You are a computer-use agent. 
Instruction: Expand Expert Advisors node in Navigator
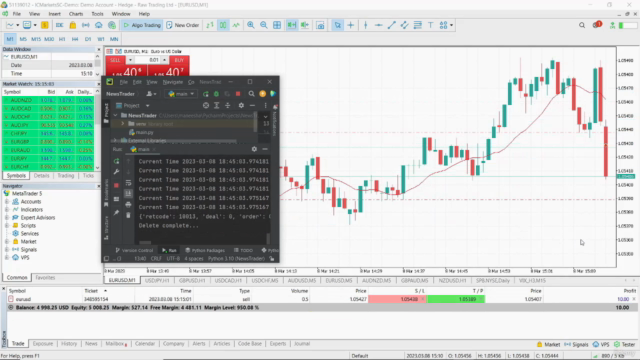(x=7, y=218)
